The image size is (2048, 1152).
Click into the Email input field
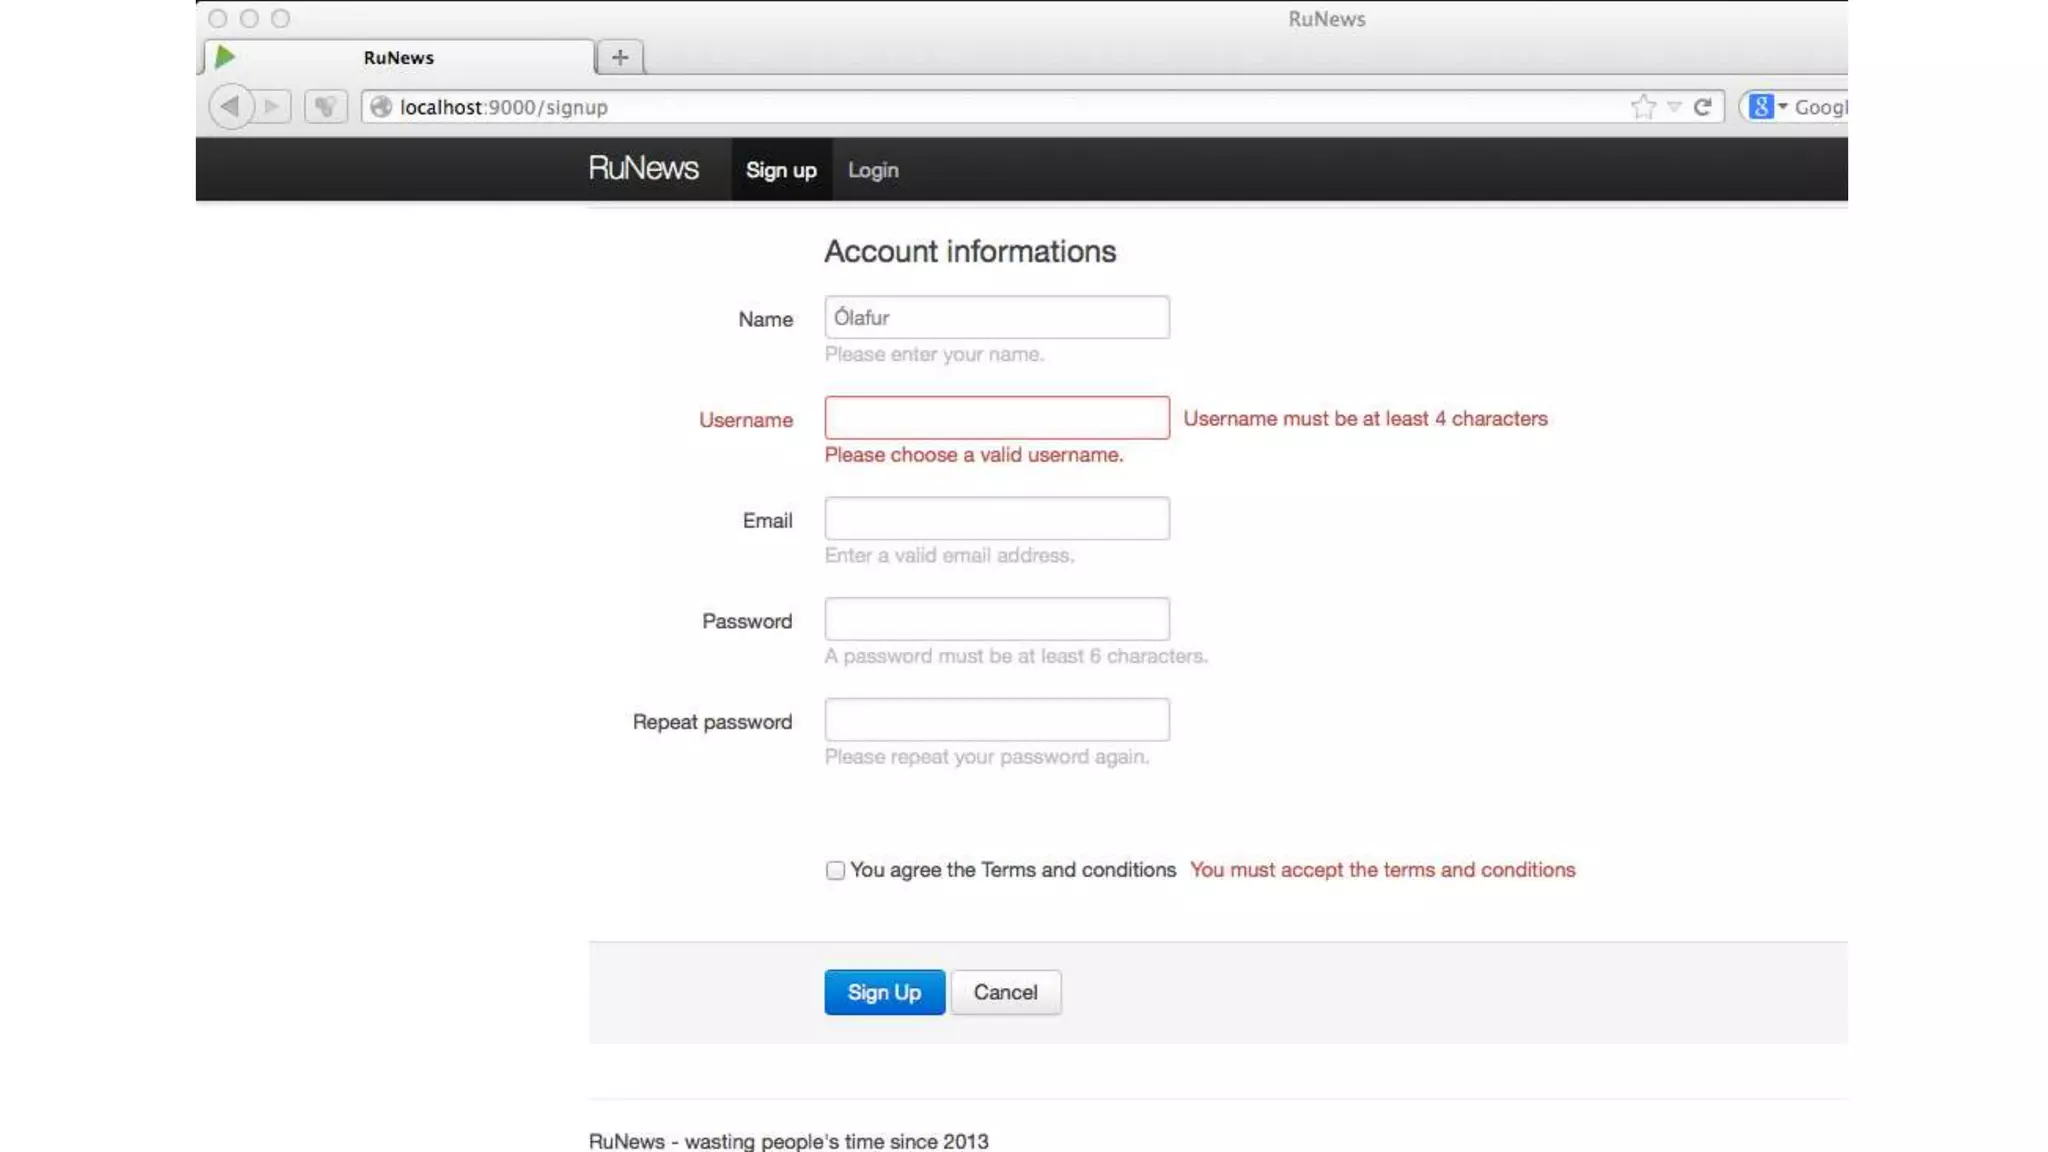pos(996,518)
